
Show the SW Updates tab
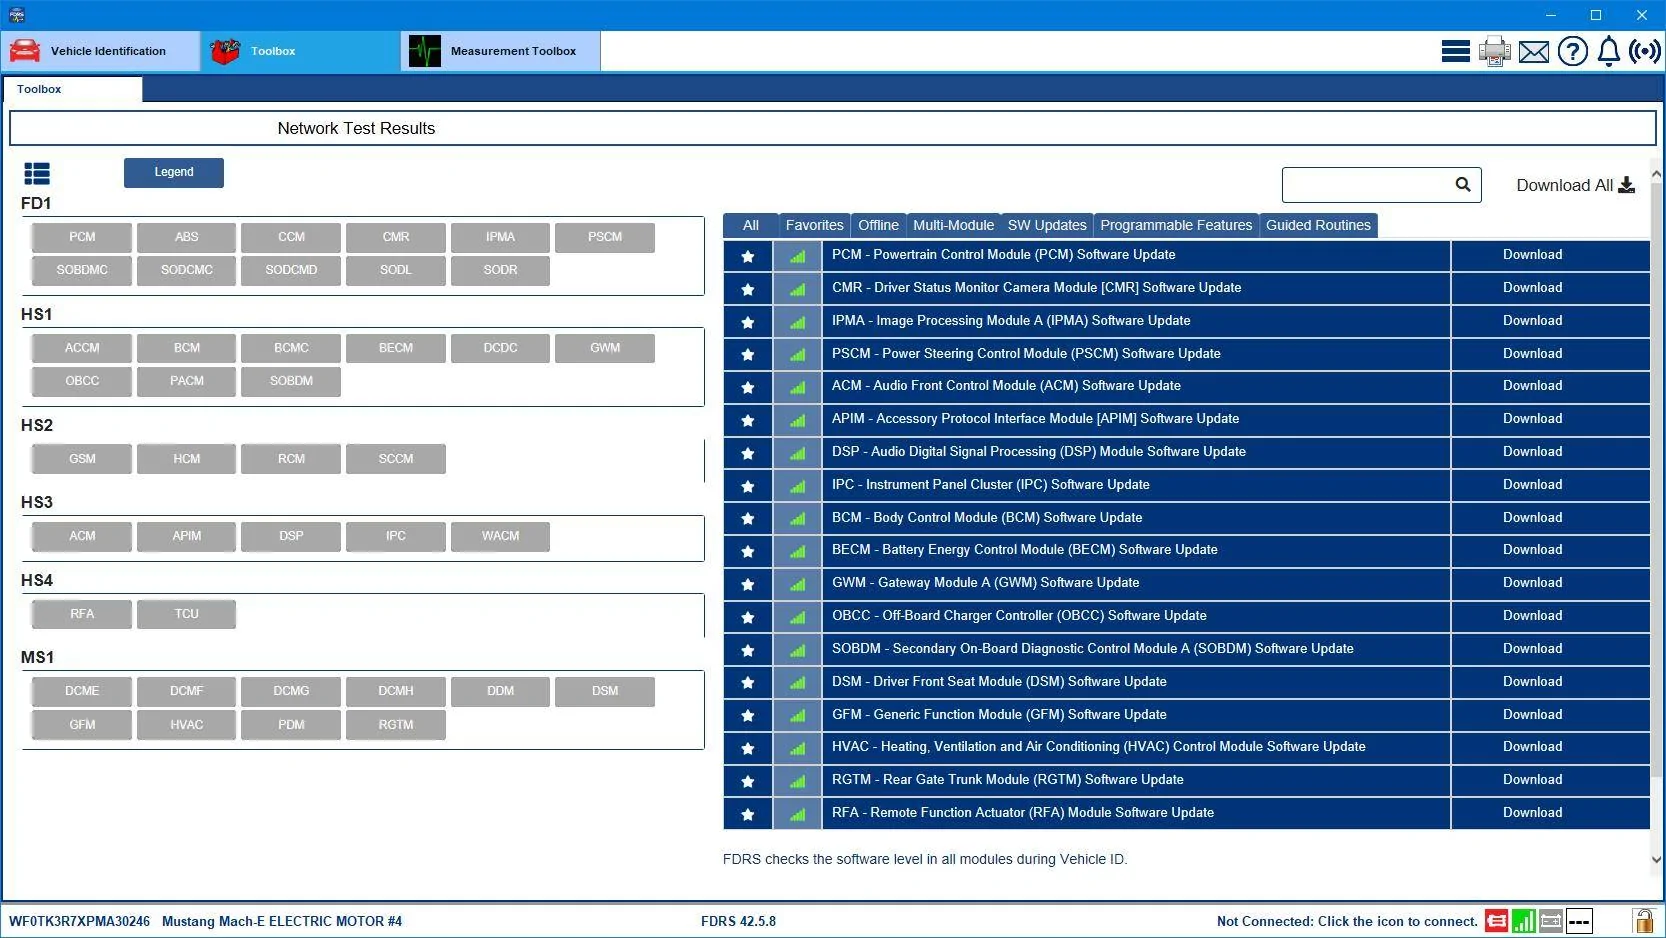(1047, 226)
